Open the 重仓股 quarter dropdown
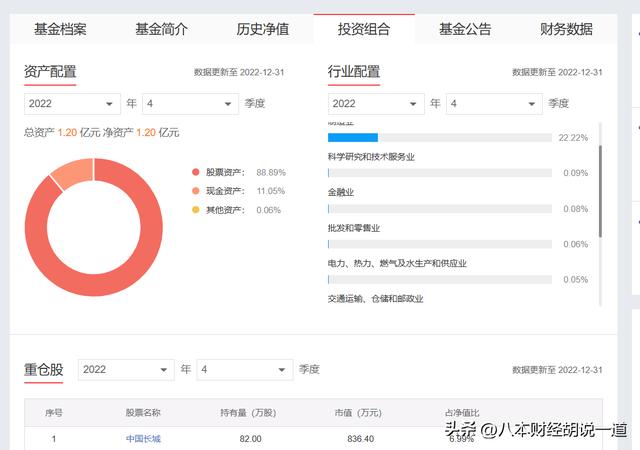The image size is (640, 450). [244, 370]
